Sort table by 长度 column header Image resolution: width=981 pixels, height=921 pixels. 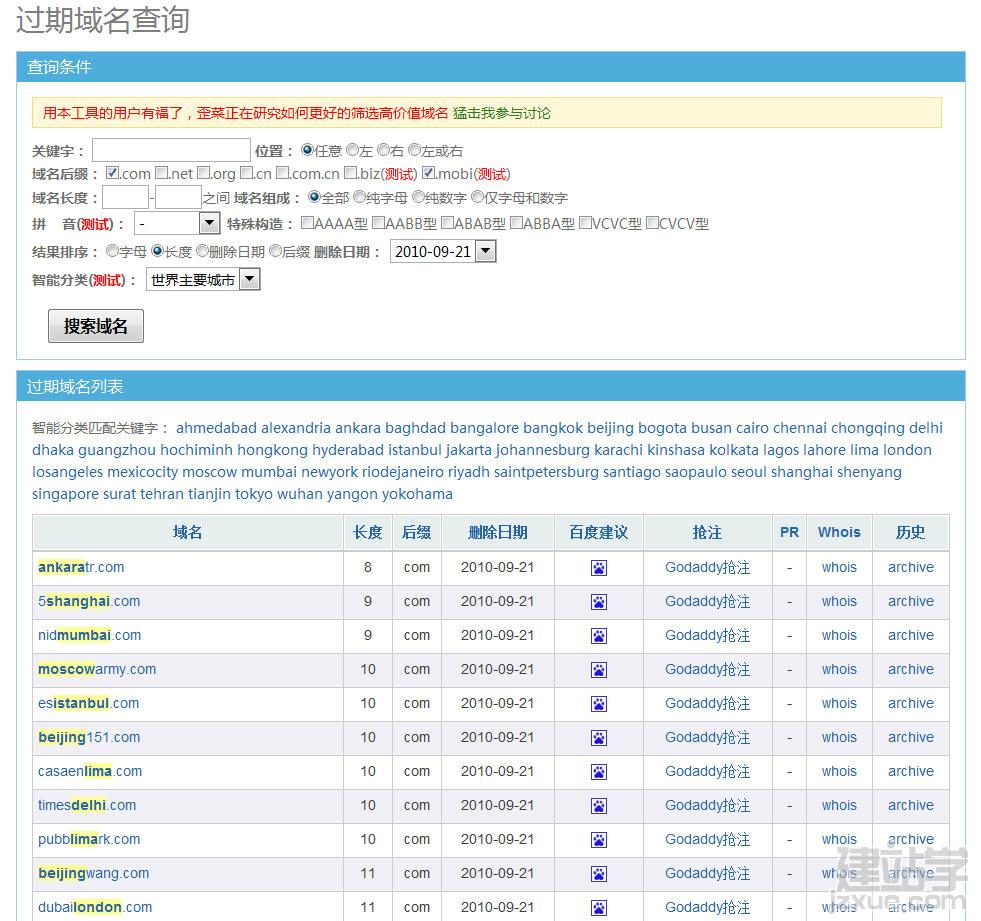[367, 532]
